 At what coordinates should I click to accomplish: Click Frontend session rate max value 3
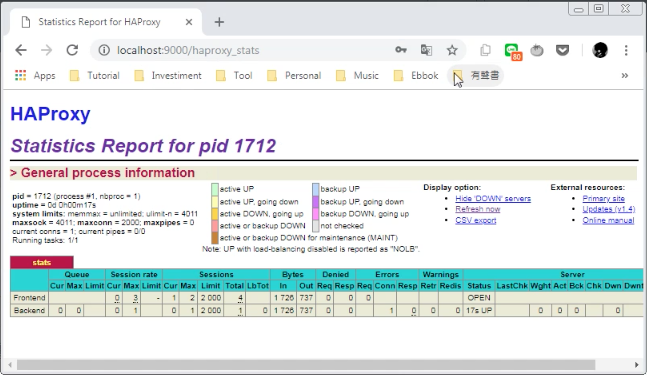tap(135, 298)
